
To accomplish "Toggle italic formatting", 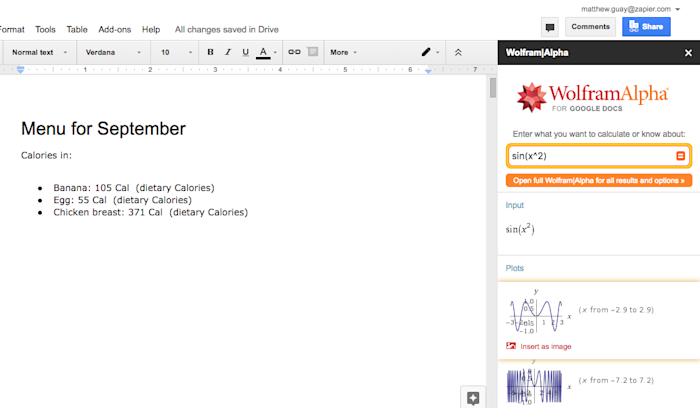I will [228, 52].
